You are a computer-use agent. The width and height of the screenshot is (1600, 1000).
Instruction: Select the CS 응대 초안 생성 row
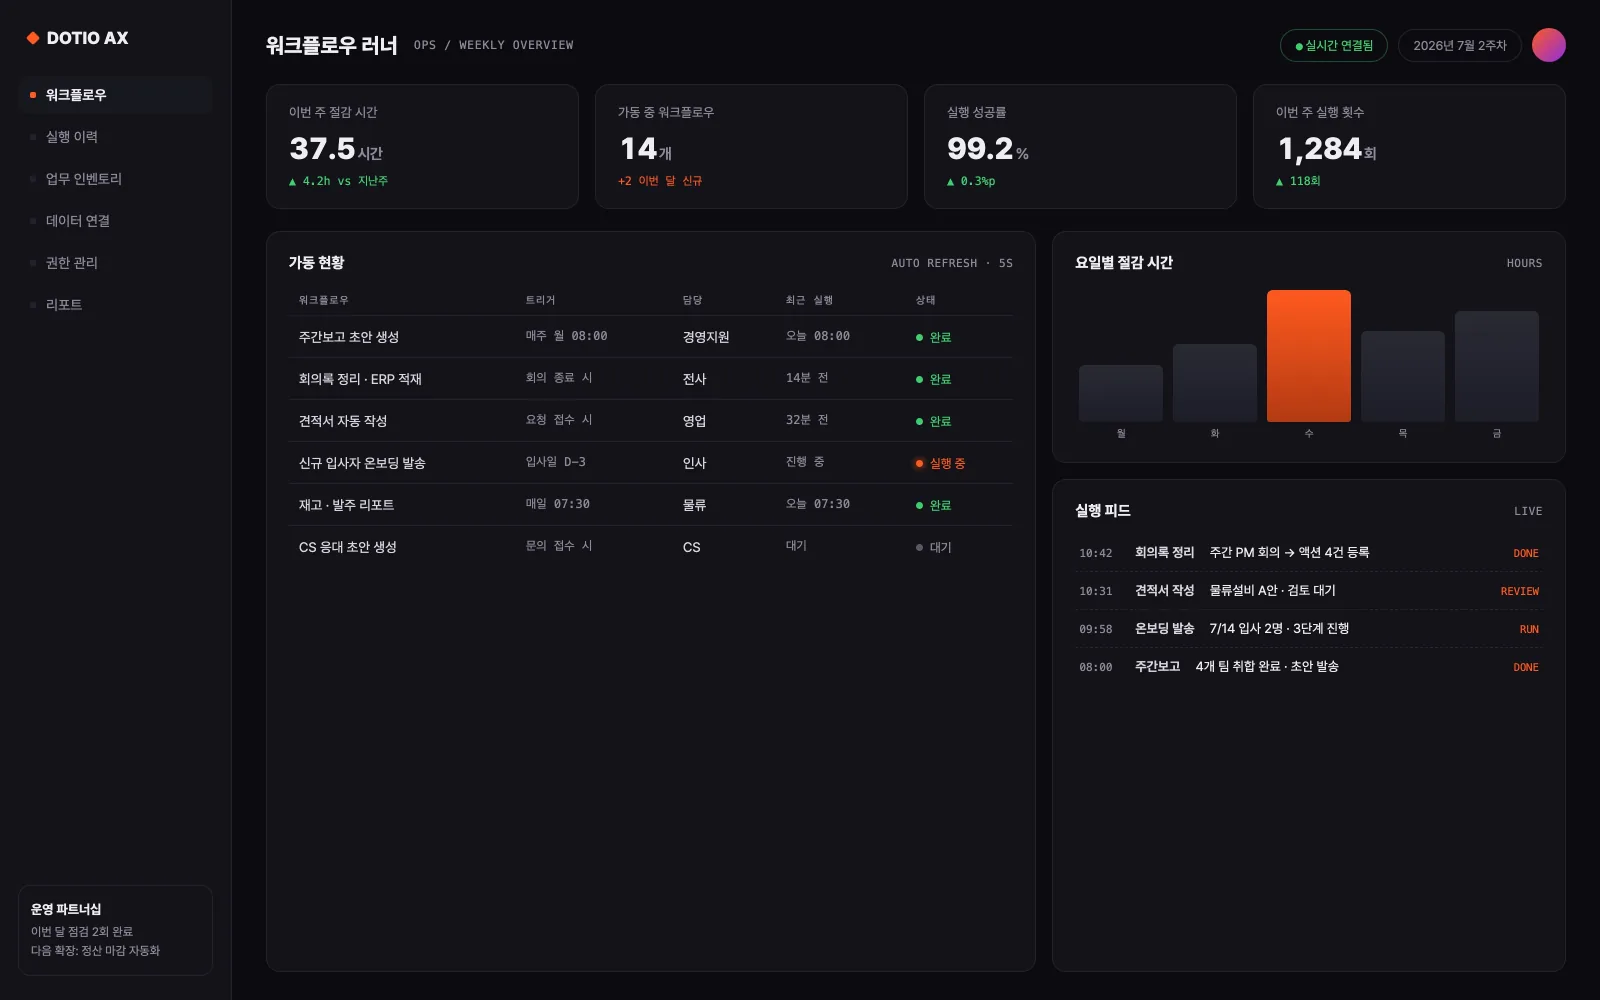650,547
